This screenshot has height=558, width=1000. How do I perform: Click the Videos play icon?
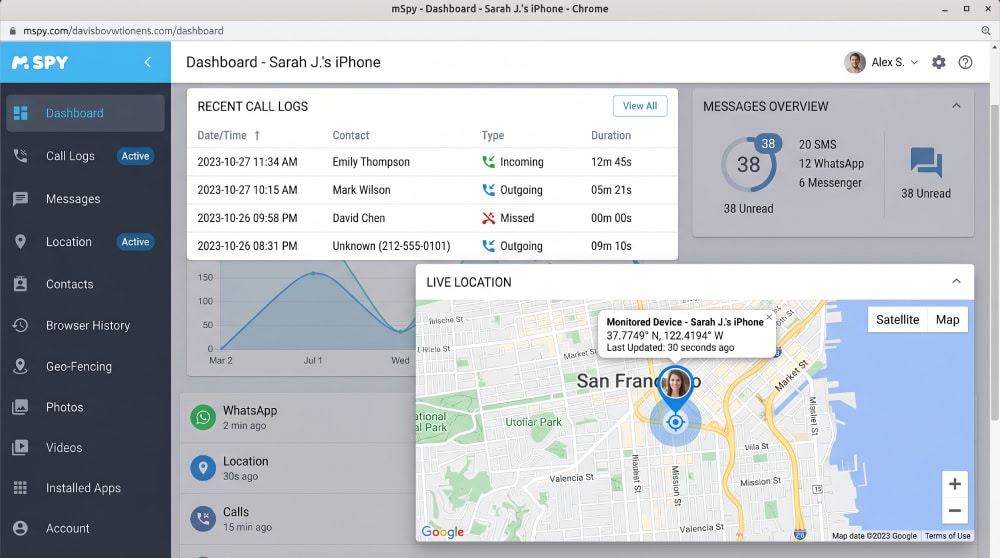[x=20, y=447]
